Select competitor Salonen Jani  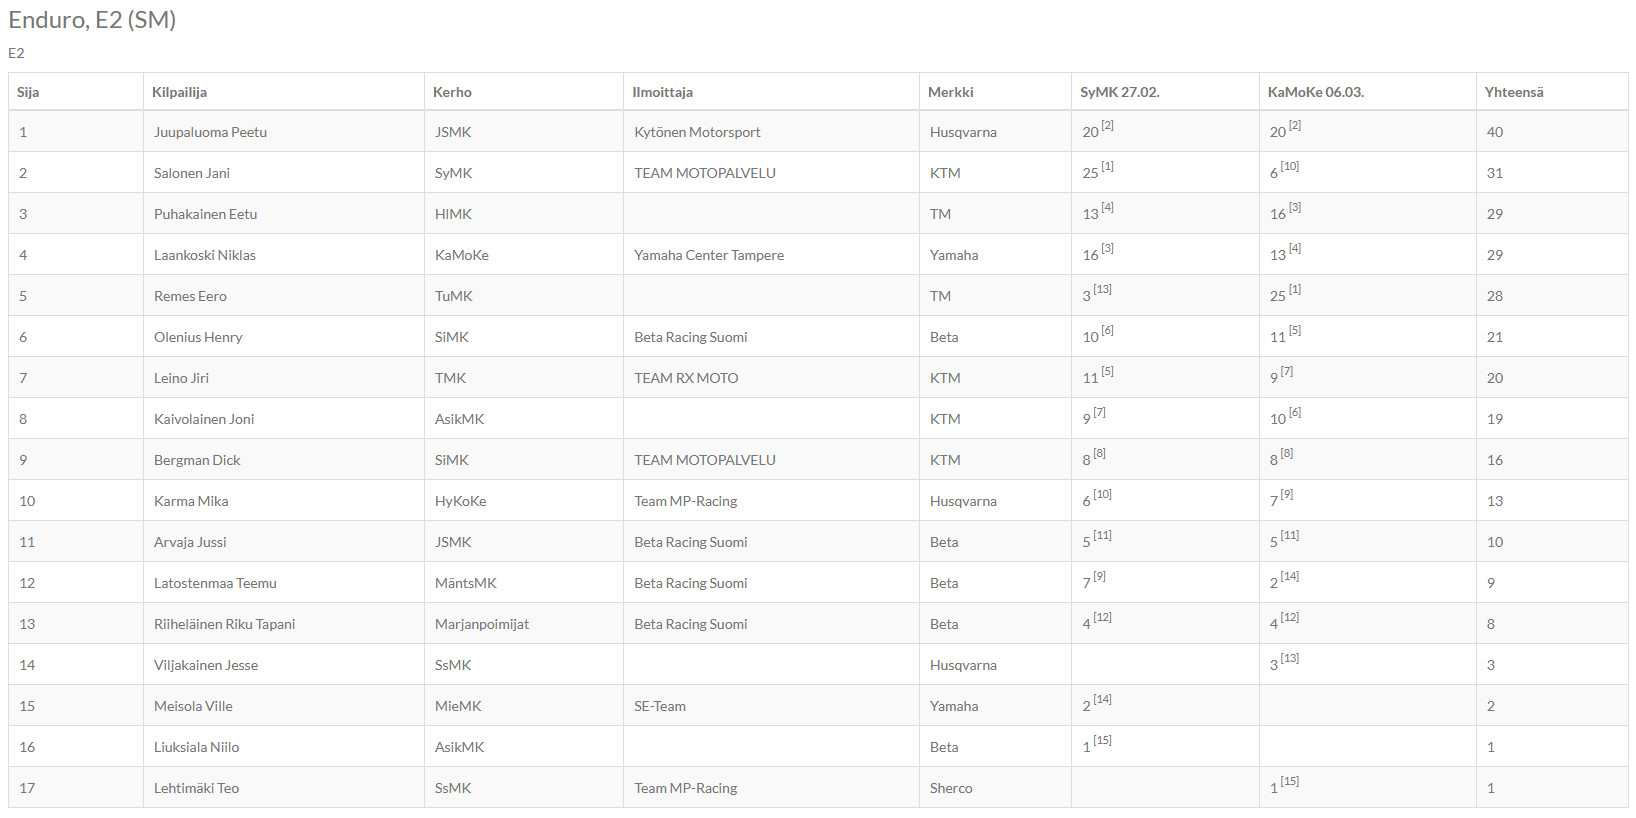point(191,173)
